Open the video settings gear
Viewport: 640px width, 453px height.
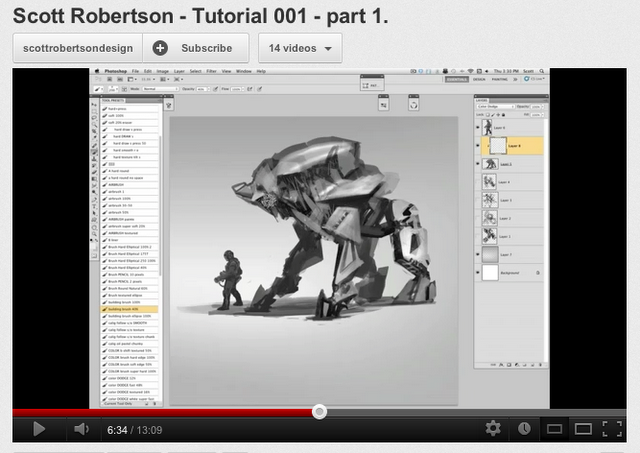(493, 429)
